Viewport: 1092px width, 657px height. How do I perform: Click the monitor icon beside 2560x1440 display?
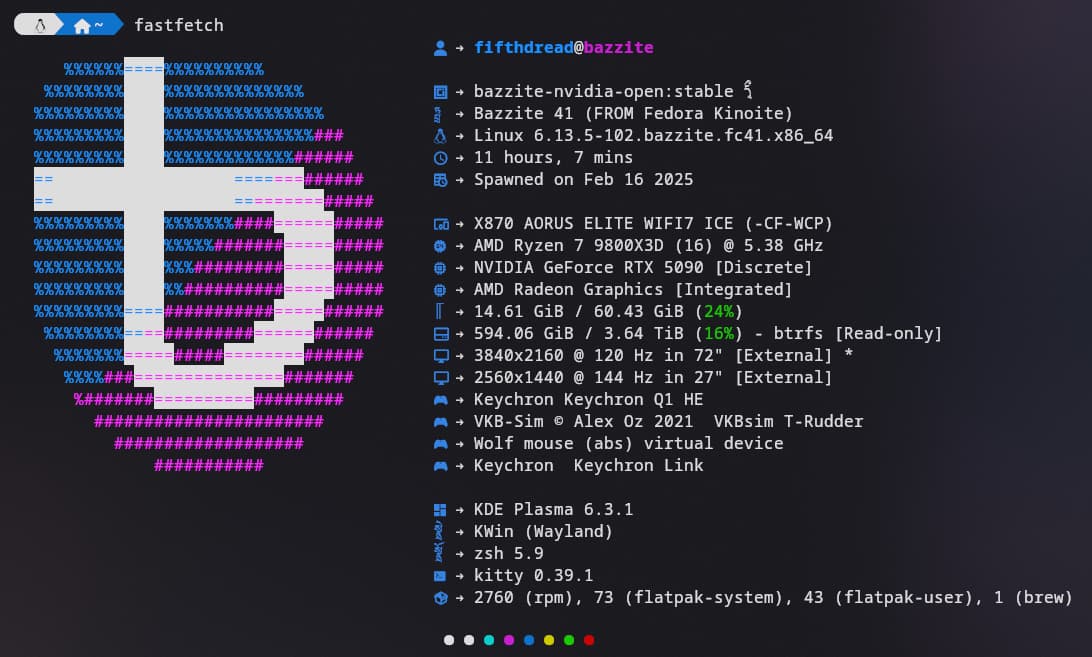[x=441, y=378]
